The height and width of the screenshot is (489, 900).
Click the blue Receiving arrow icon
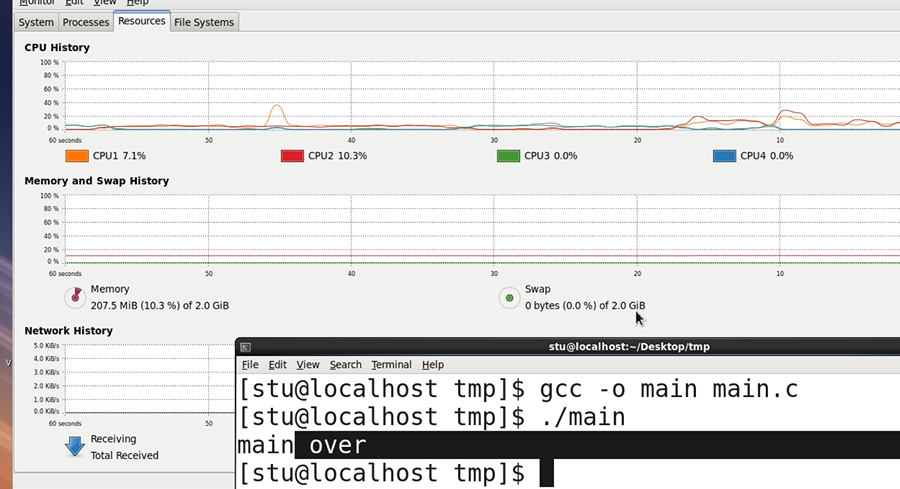tap(75, 446)
